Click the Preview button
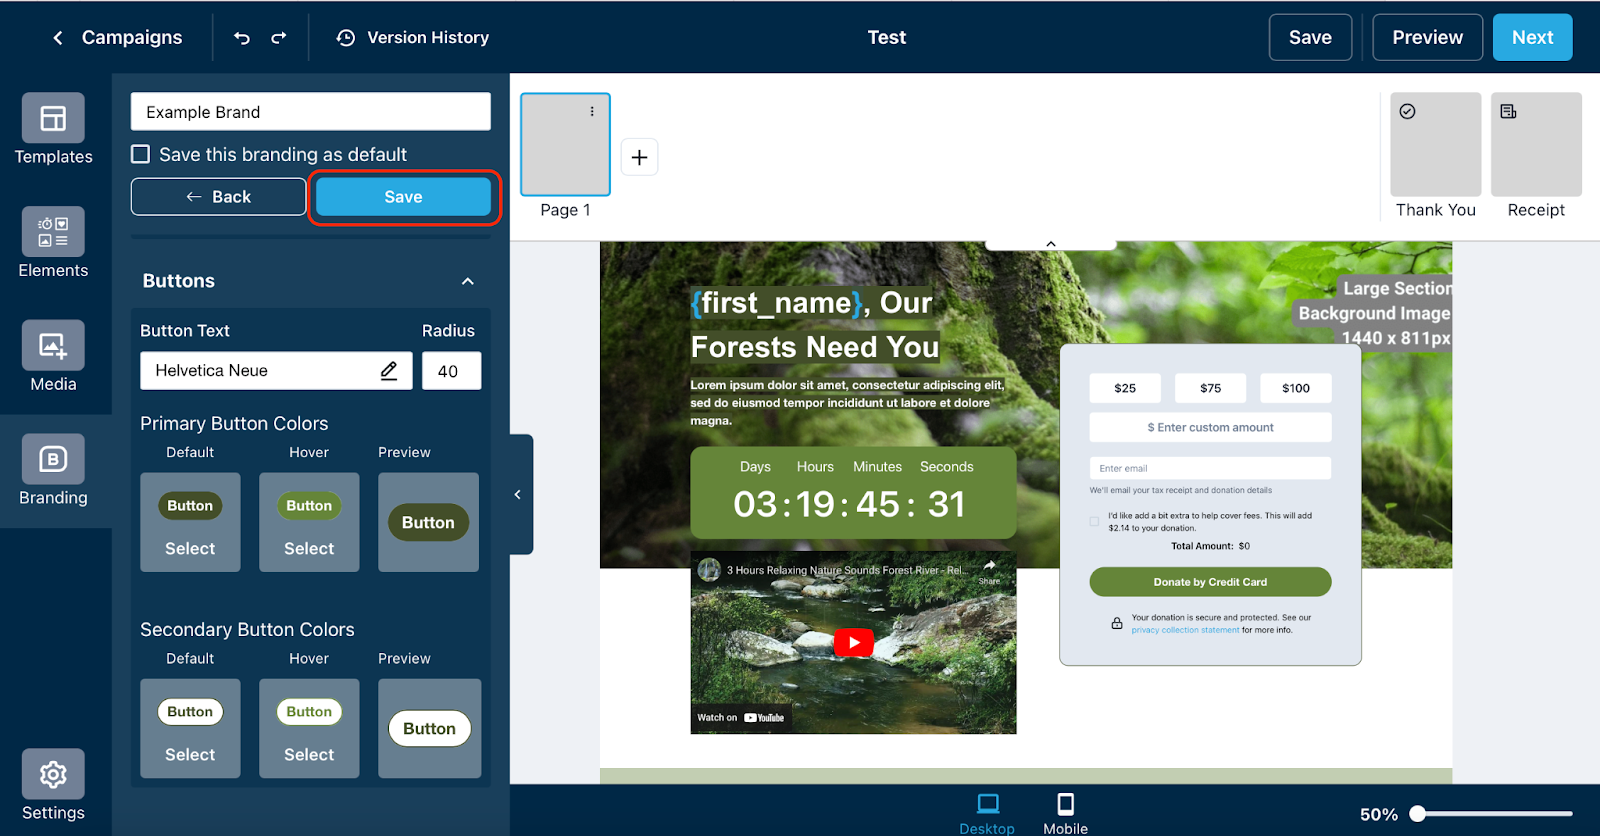Viewport: 1600px width, 836px height. coord(1427,37)
